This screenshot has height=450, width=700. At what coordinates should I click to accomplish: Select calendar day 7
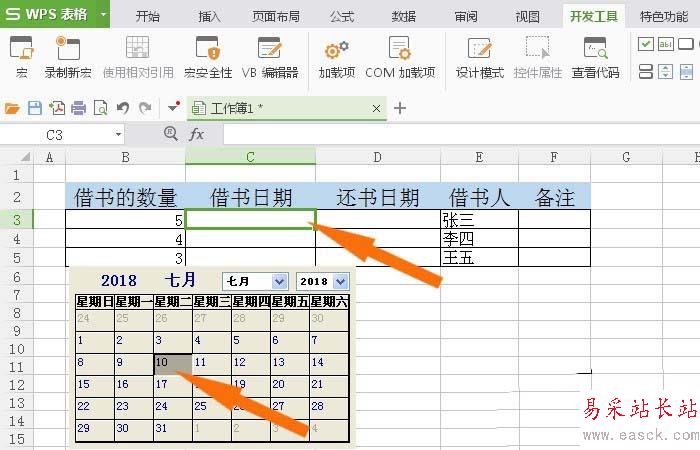[329, 342]
